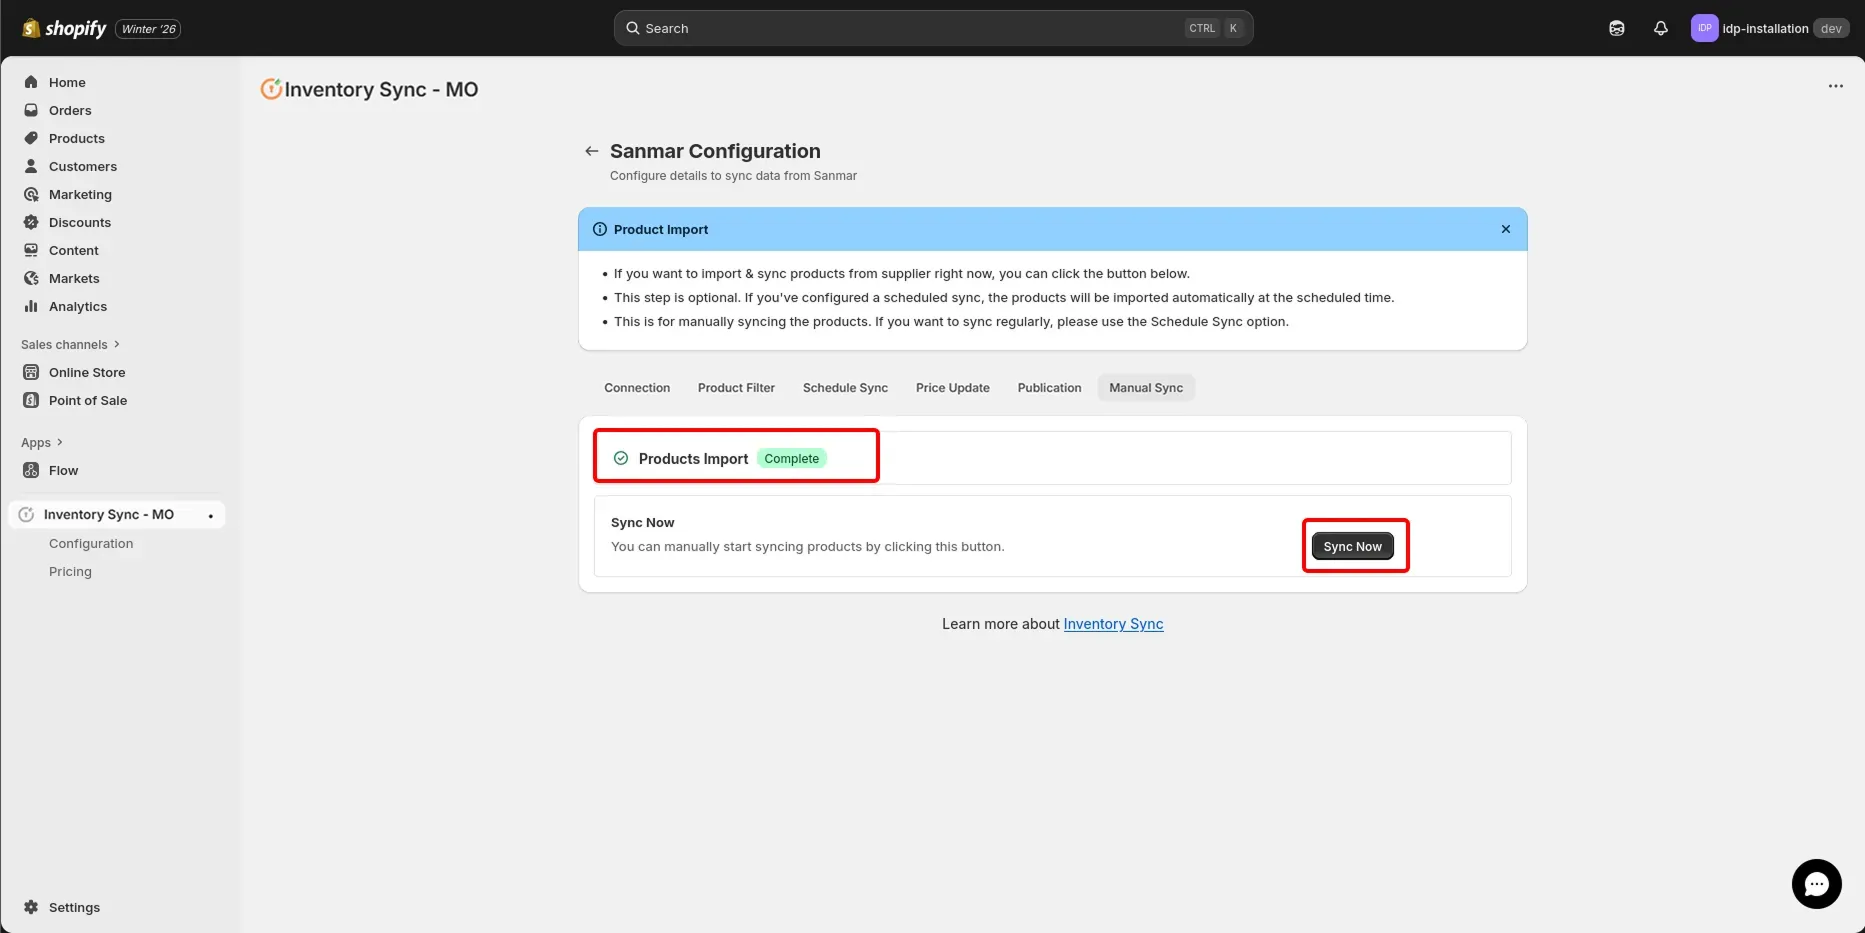Open the Price Update tab
This screenshot has height=933, width=1865.
click(952, 388)
